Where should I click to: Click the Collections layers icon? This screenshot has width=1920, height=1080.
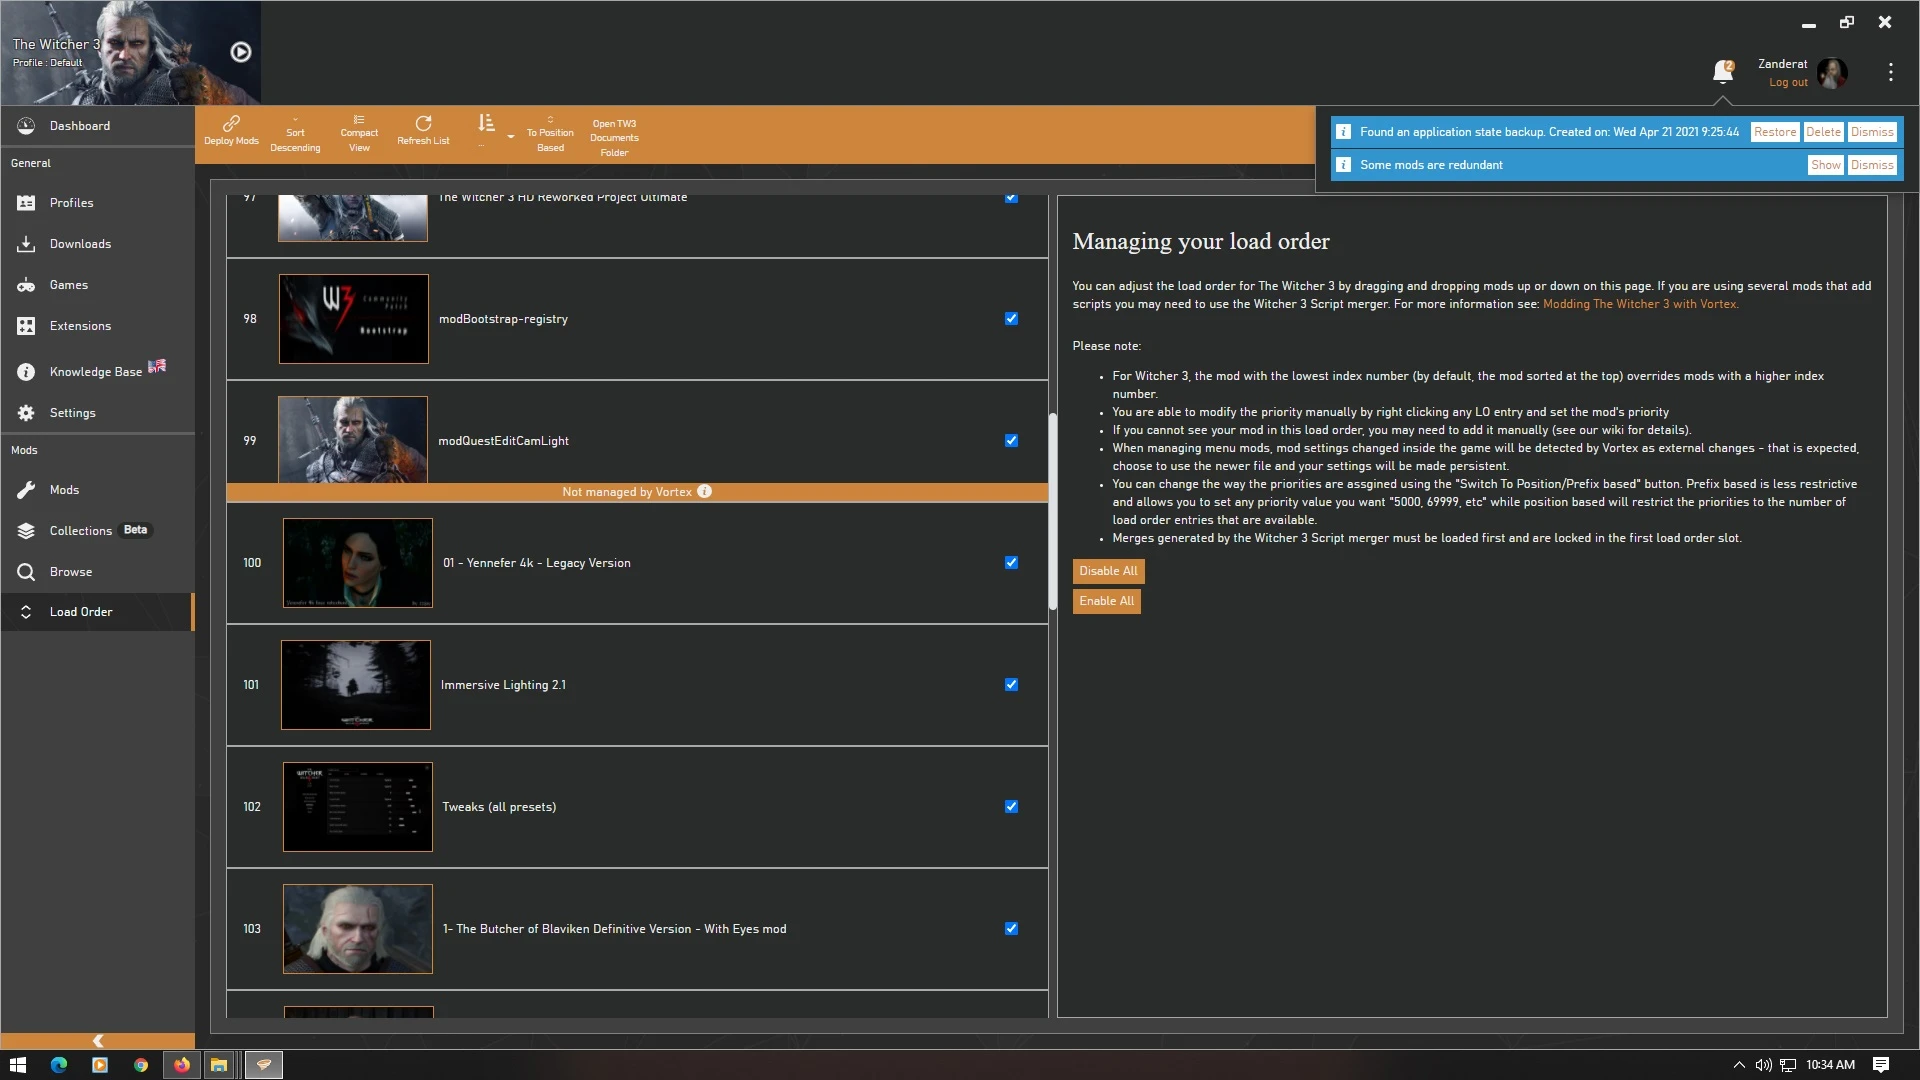tap(26, 531)
